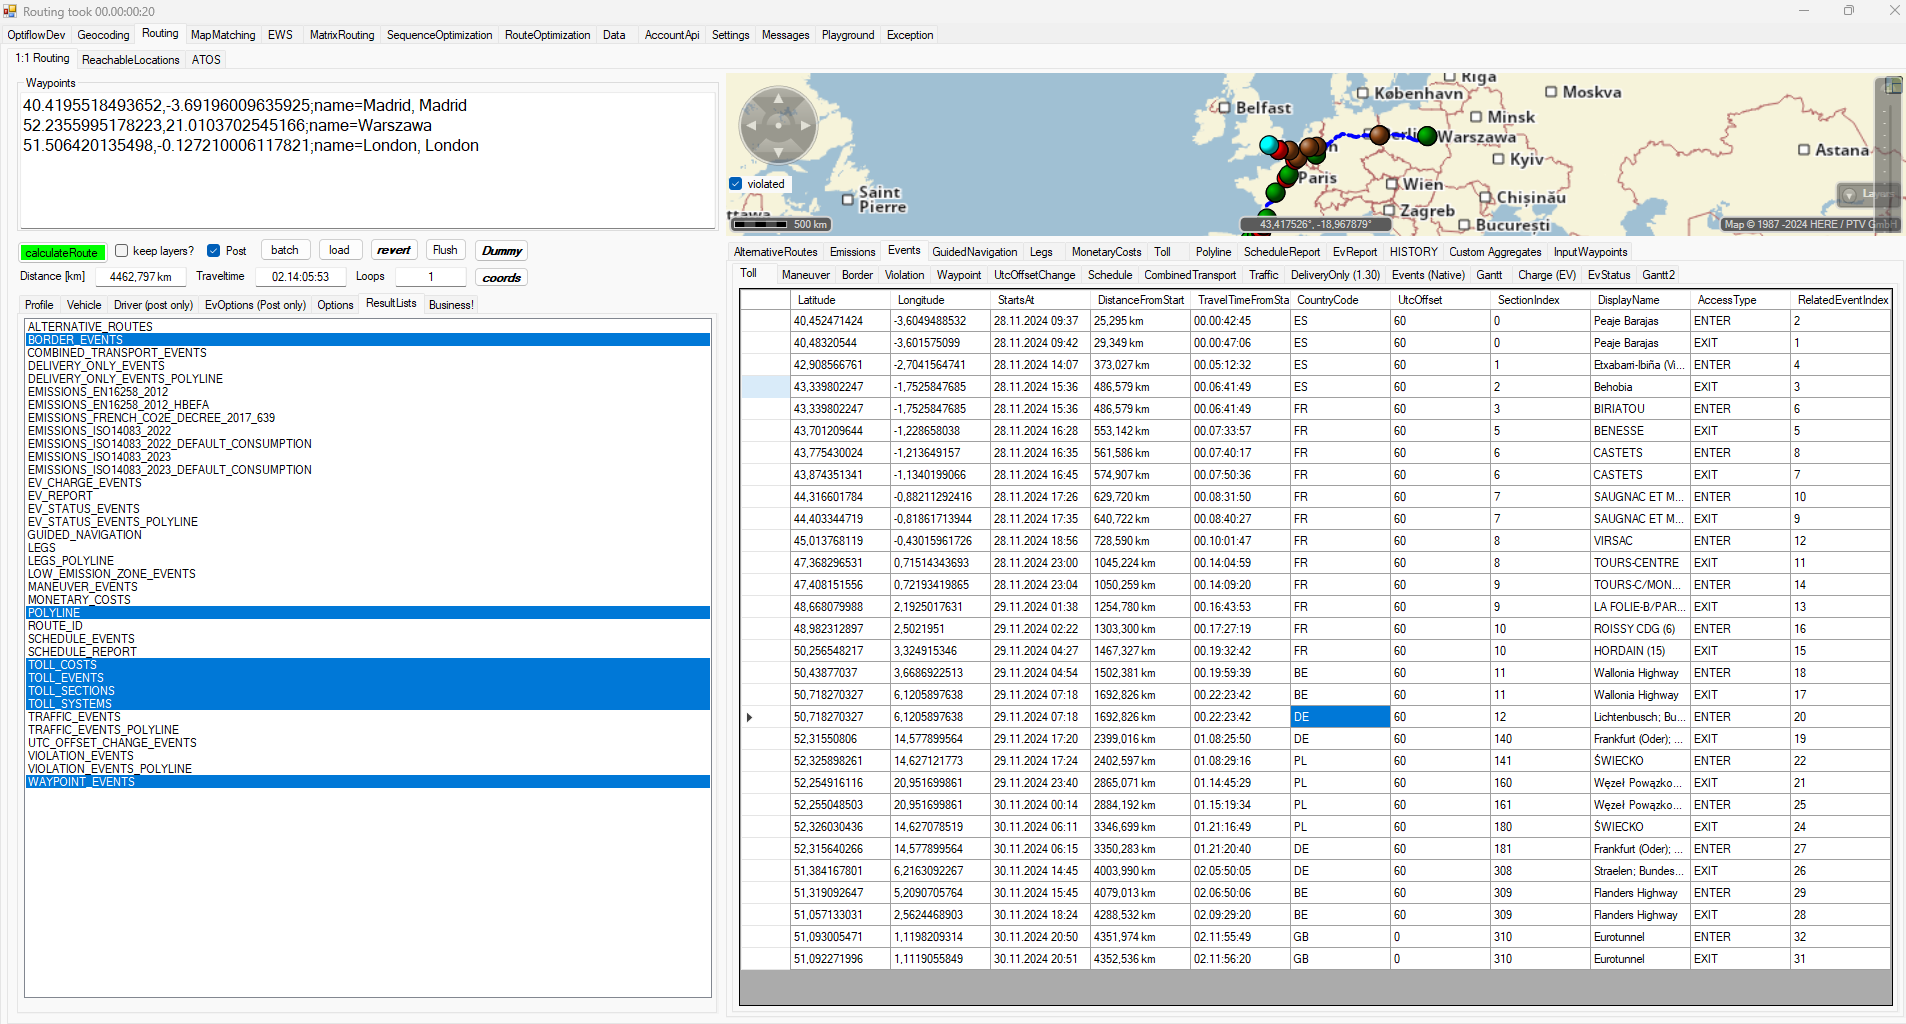The width and height of the screenshot is (1906, 1024).
Task: Open the map overview icon in the top-right corner
Action: tap(1893, 85)
